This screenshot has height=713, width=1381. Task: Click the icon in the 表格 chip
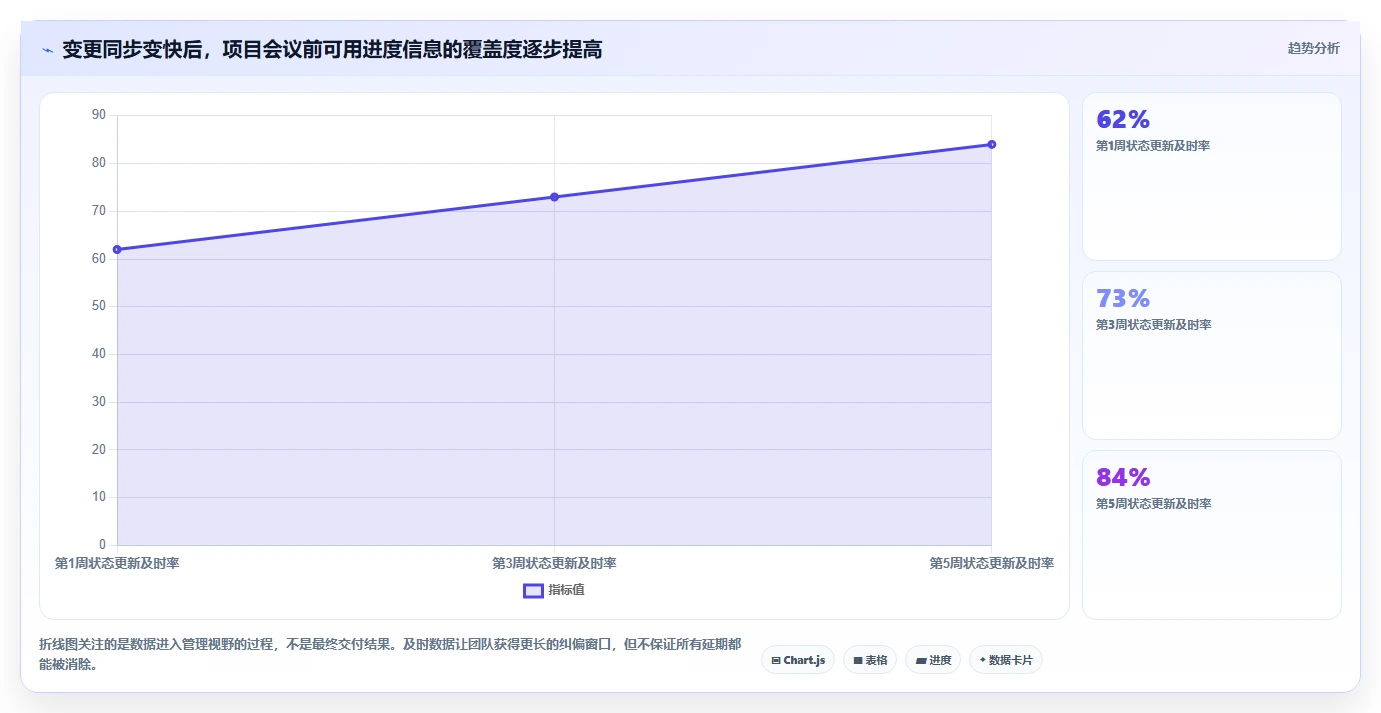(x=858, y=660)
